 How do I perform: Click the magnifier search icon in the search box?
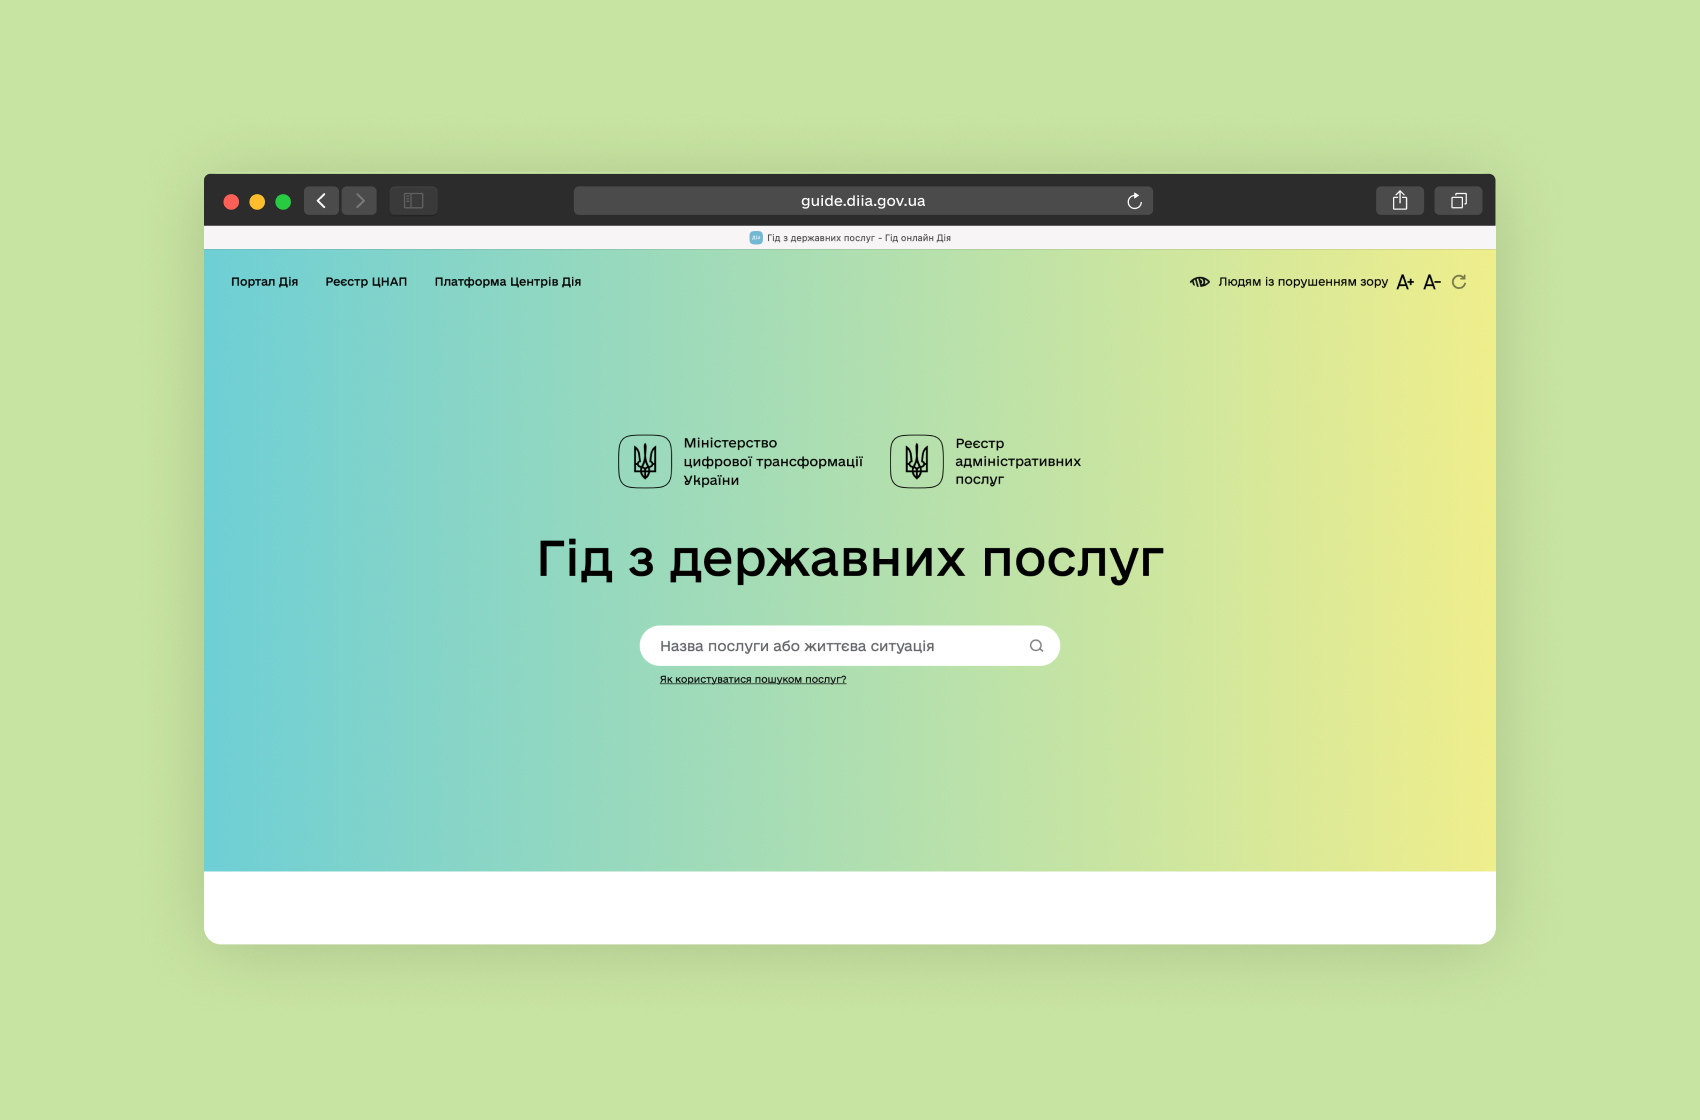click(x=1037, y=646)
